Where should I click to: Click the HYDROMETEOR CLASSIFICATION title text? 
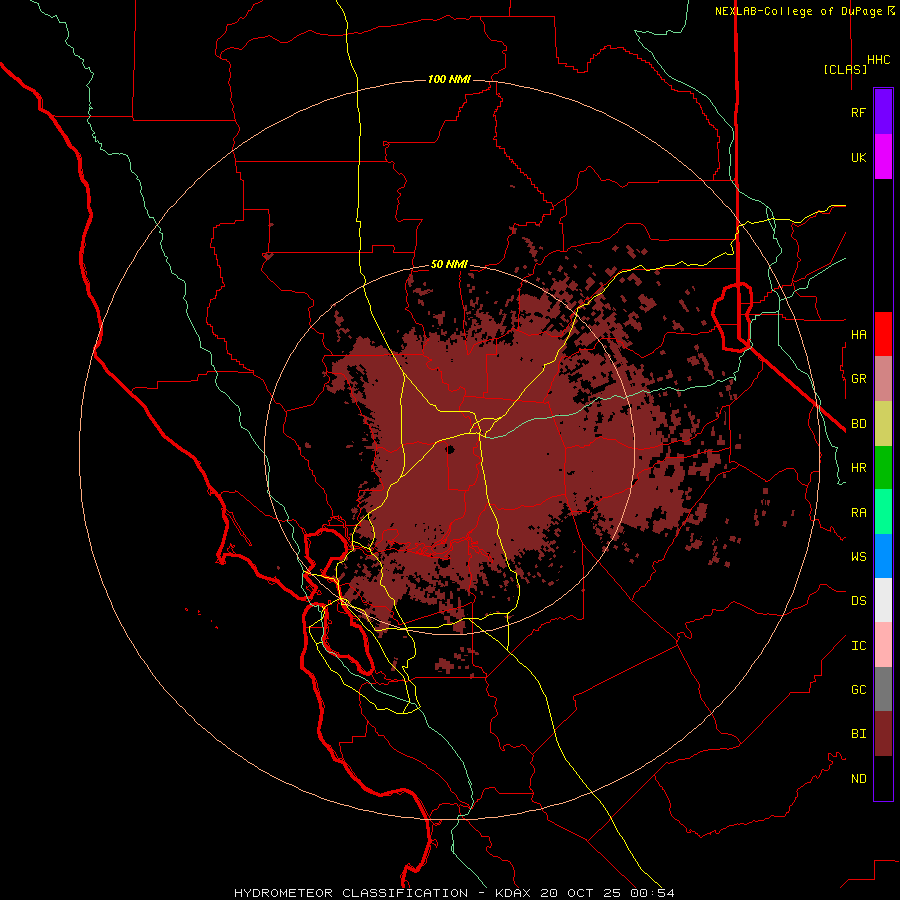coord(351,893)
